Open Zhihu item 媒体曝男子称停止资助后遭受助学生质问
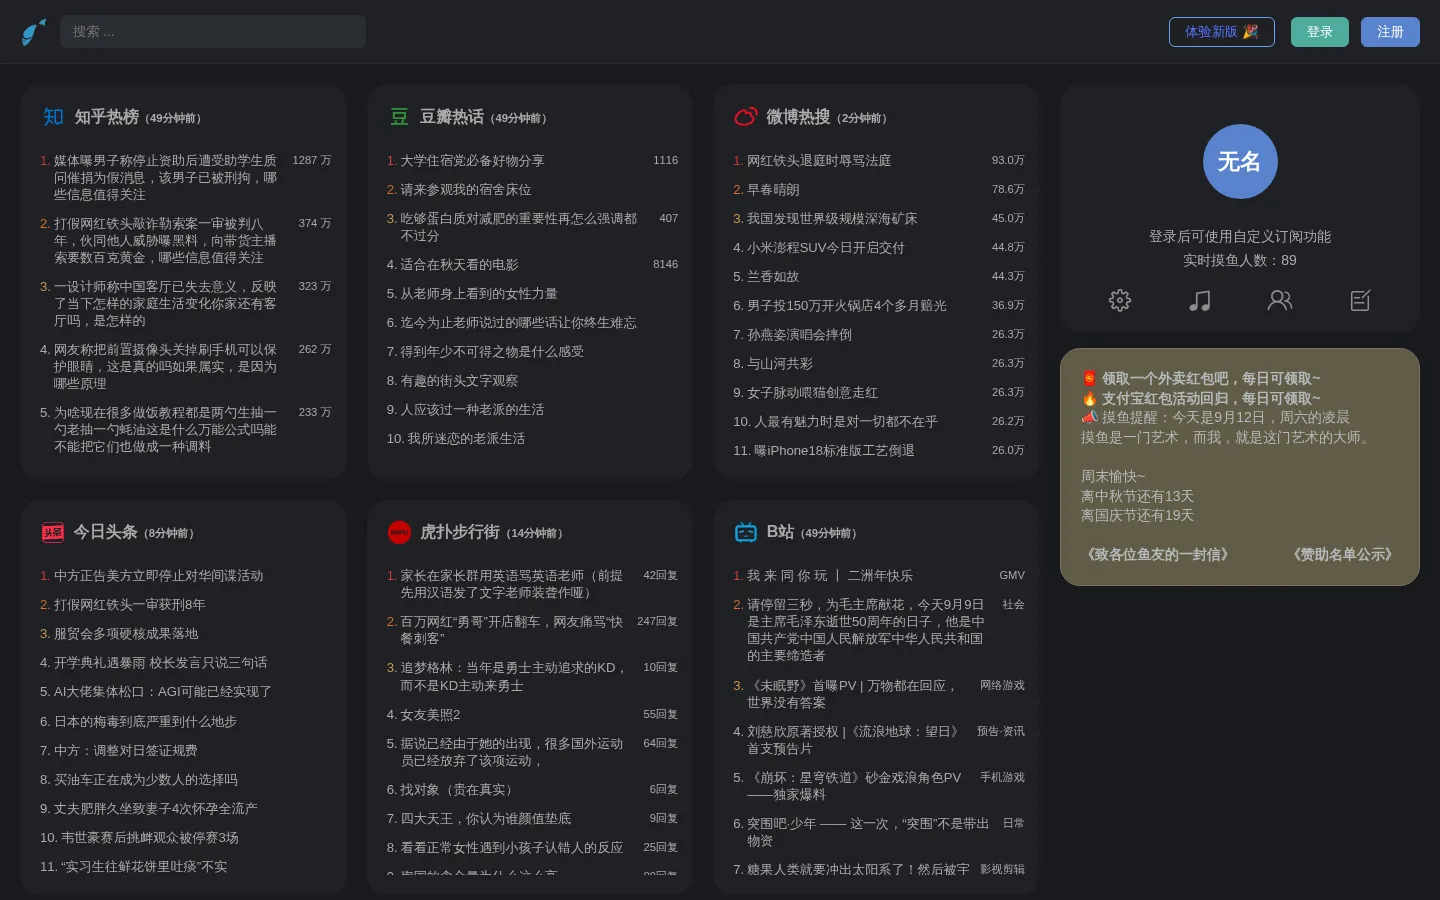 (165, 177)
